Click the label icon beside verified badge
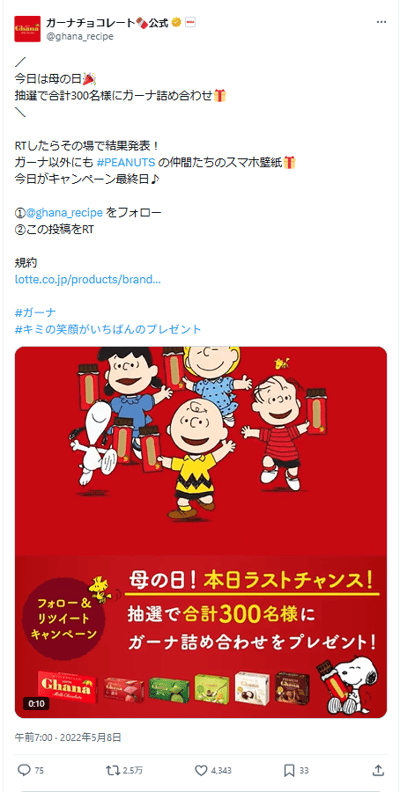400x792 pixels. 190,23
